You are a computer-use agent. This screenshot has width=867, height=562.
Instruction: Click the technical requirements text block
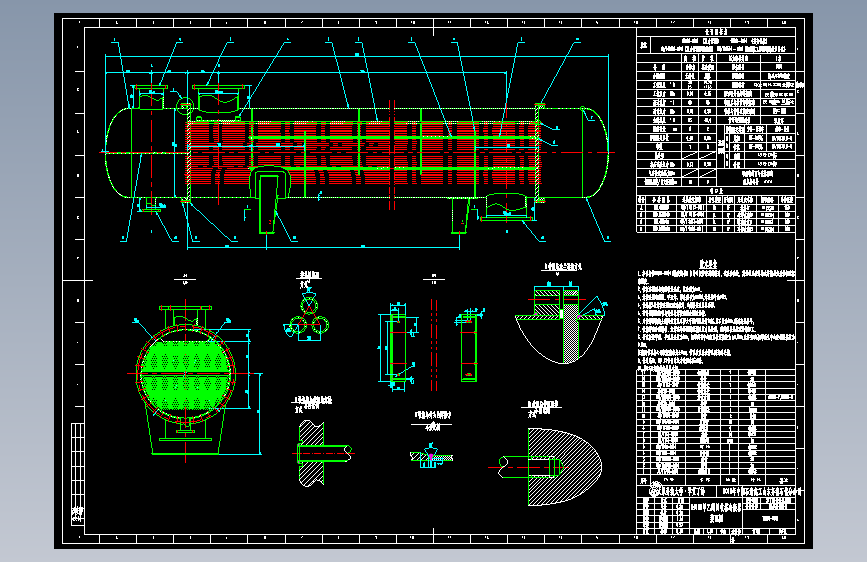point(716,314)
